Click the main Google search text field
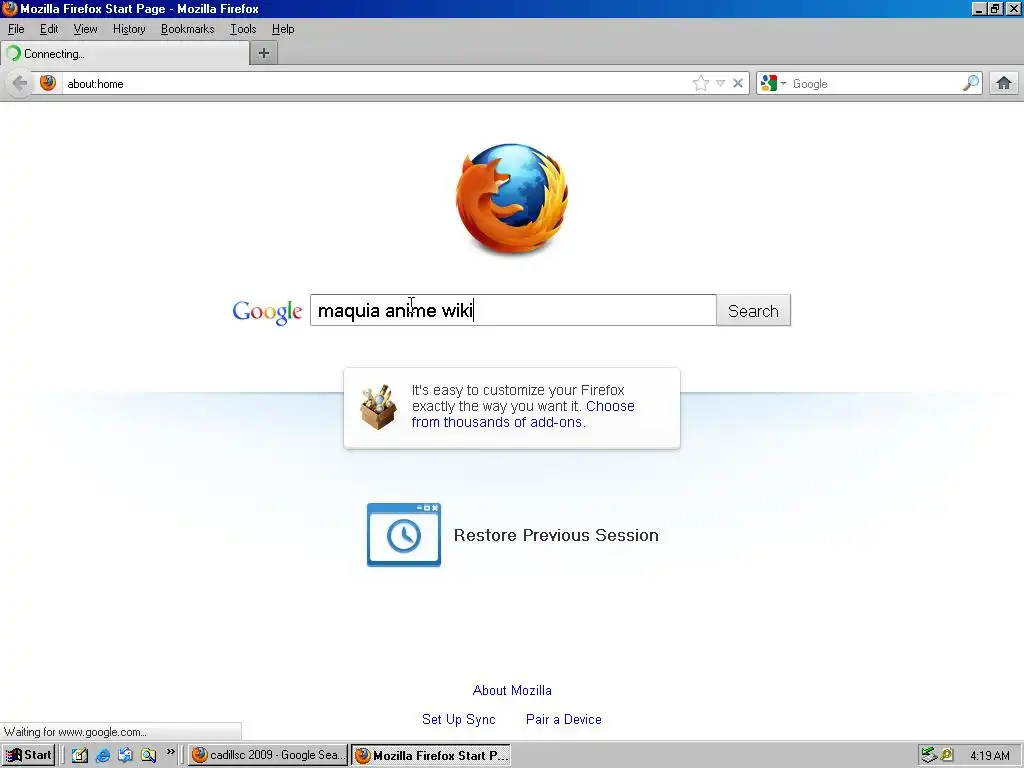The width and height of the screenshot is (1024, 768). pos(513,310)
